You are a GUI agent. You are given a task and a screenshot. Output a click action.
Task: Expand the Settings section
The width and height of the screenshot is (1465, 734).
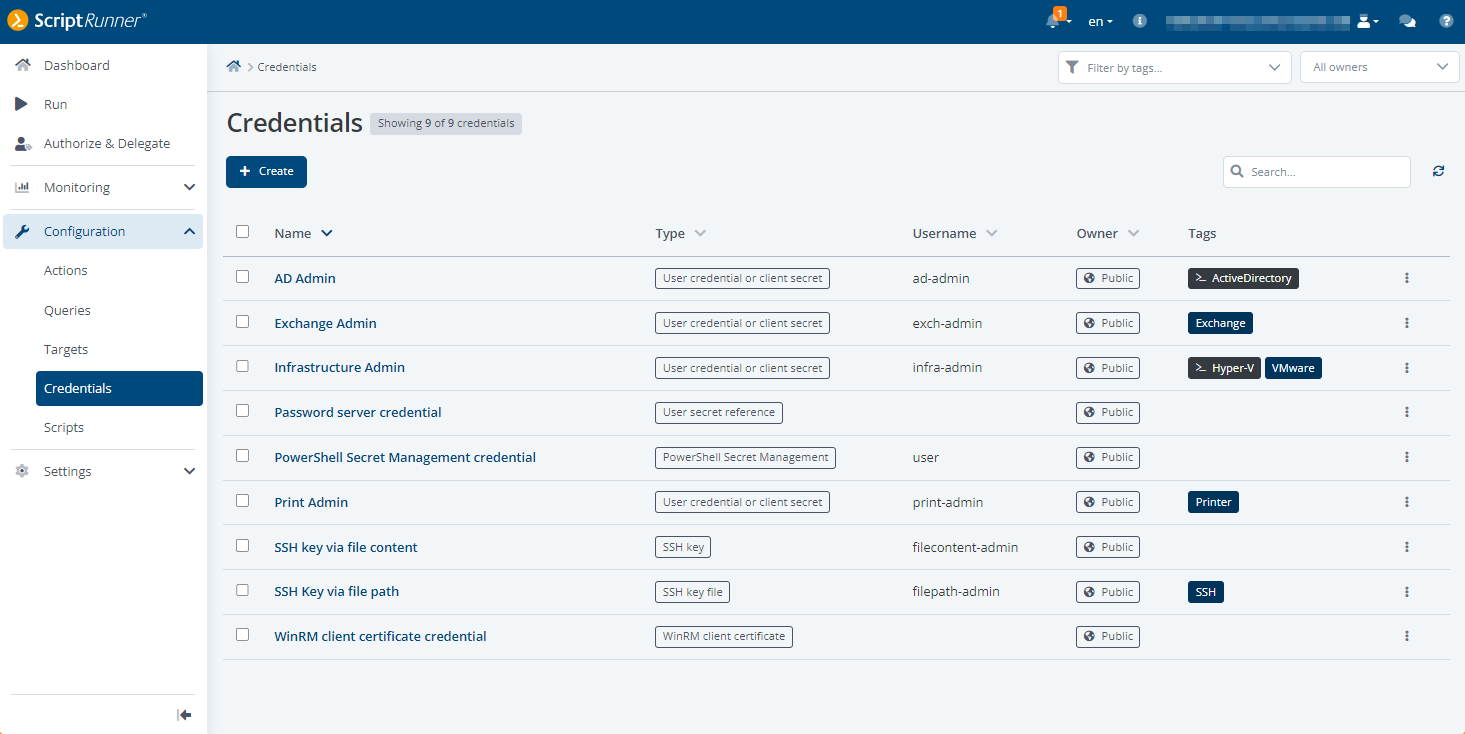[x=104, y=471]
